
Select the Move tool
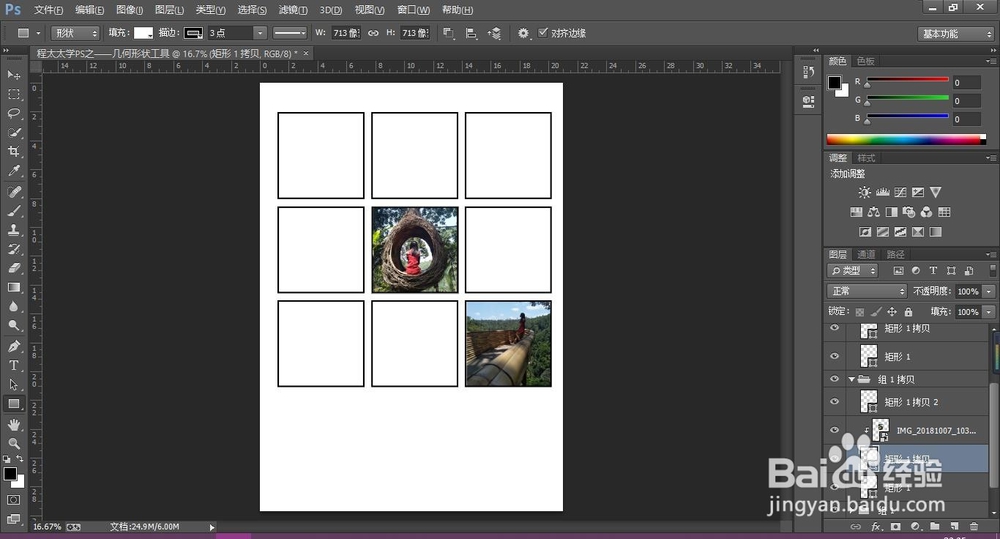tap(13, 75)
